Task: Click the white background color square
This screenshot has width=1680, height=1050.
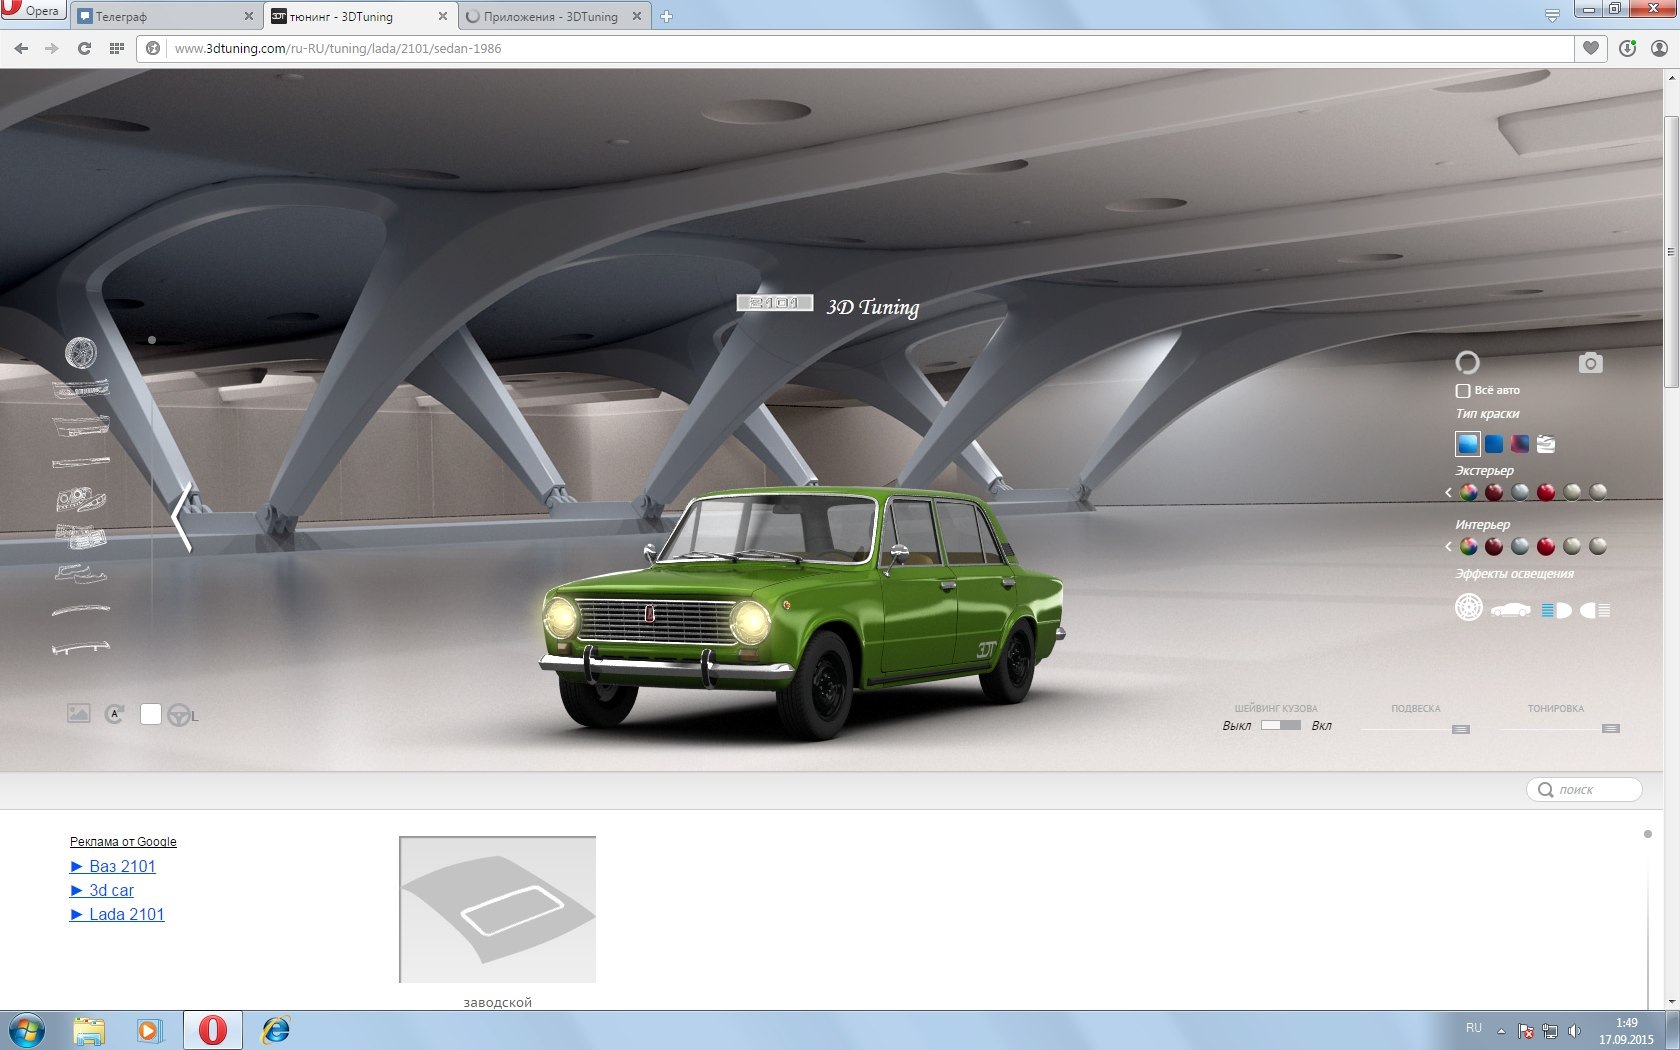Action: (151, 714)
